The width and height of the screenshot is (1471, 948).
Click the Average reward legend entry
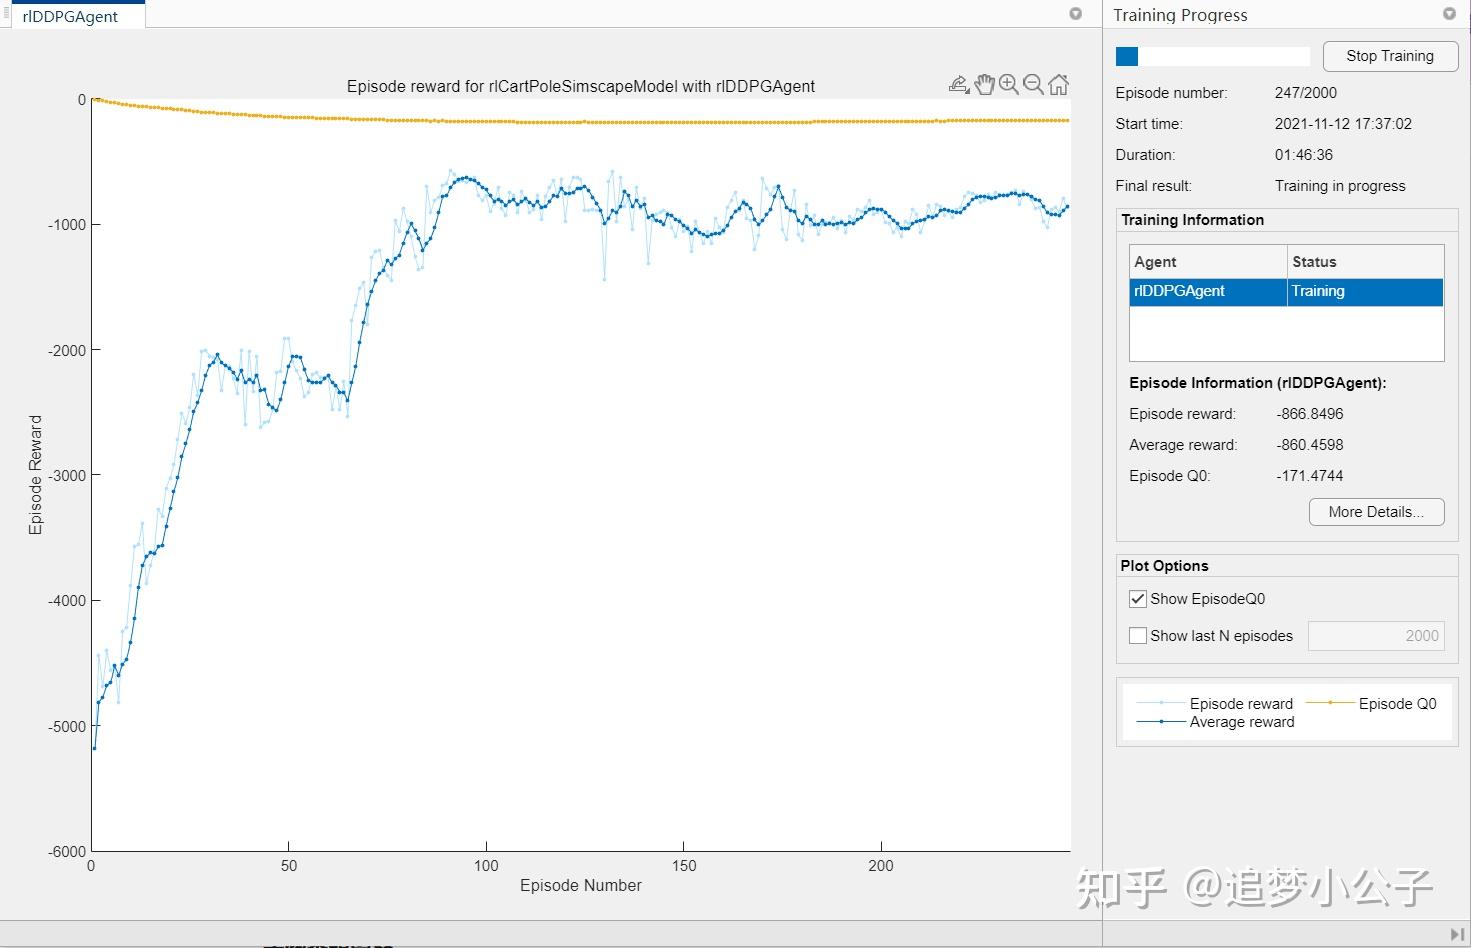[x=1241, y=721]
